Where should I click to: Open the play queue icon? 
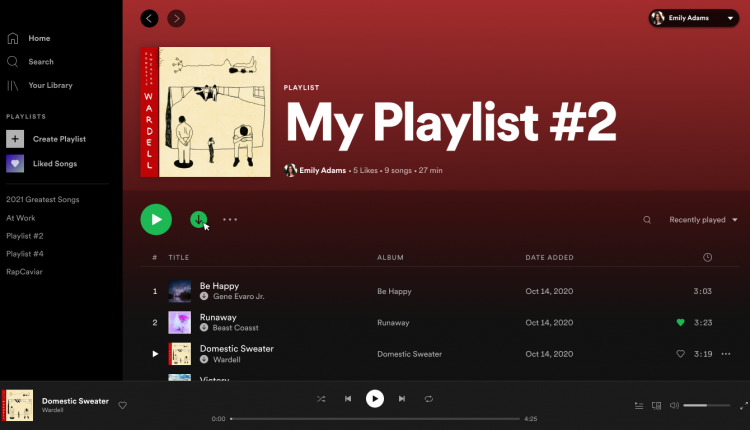(x=639, y=405)
